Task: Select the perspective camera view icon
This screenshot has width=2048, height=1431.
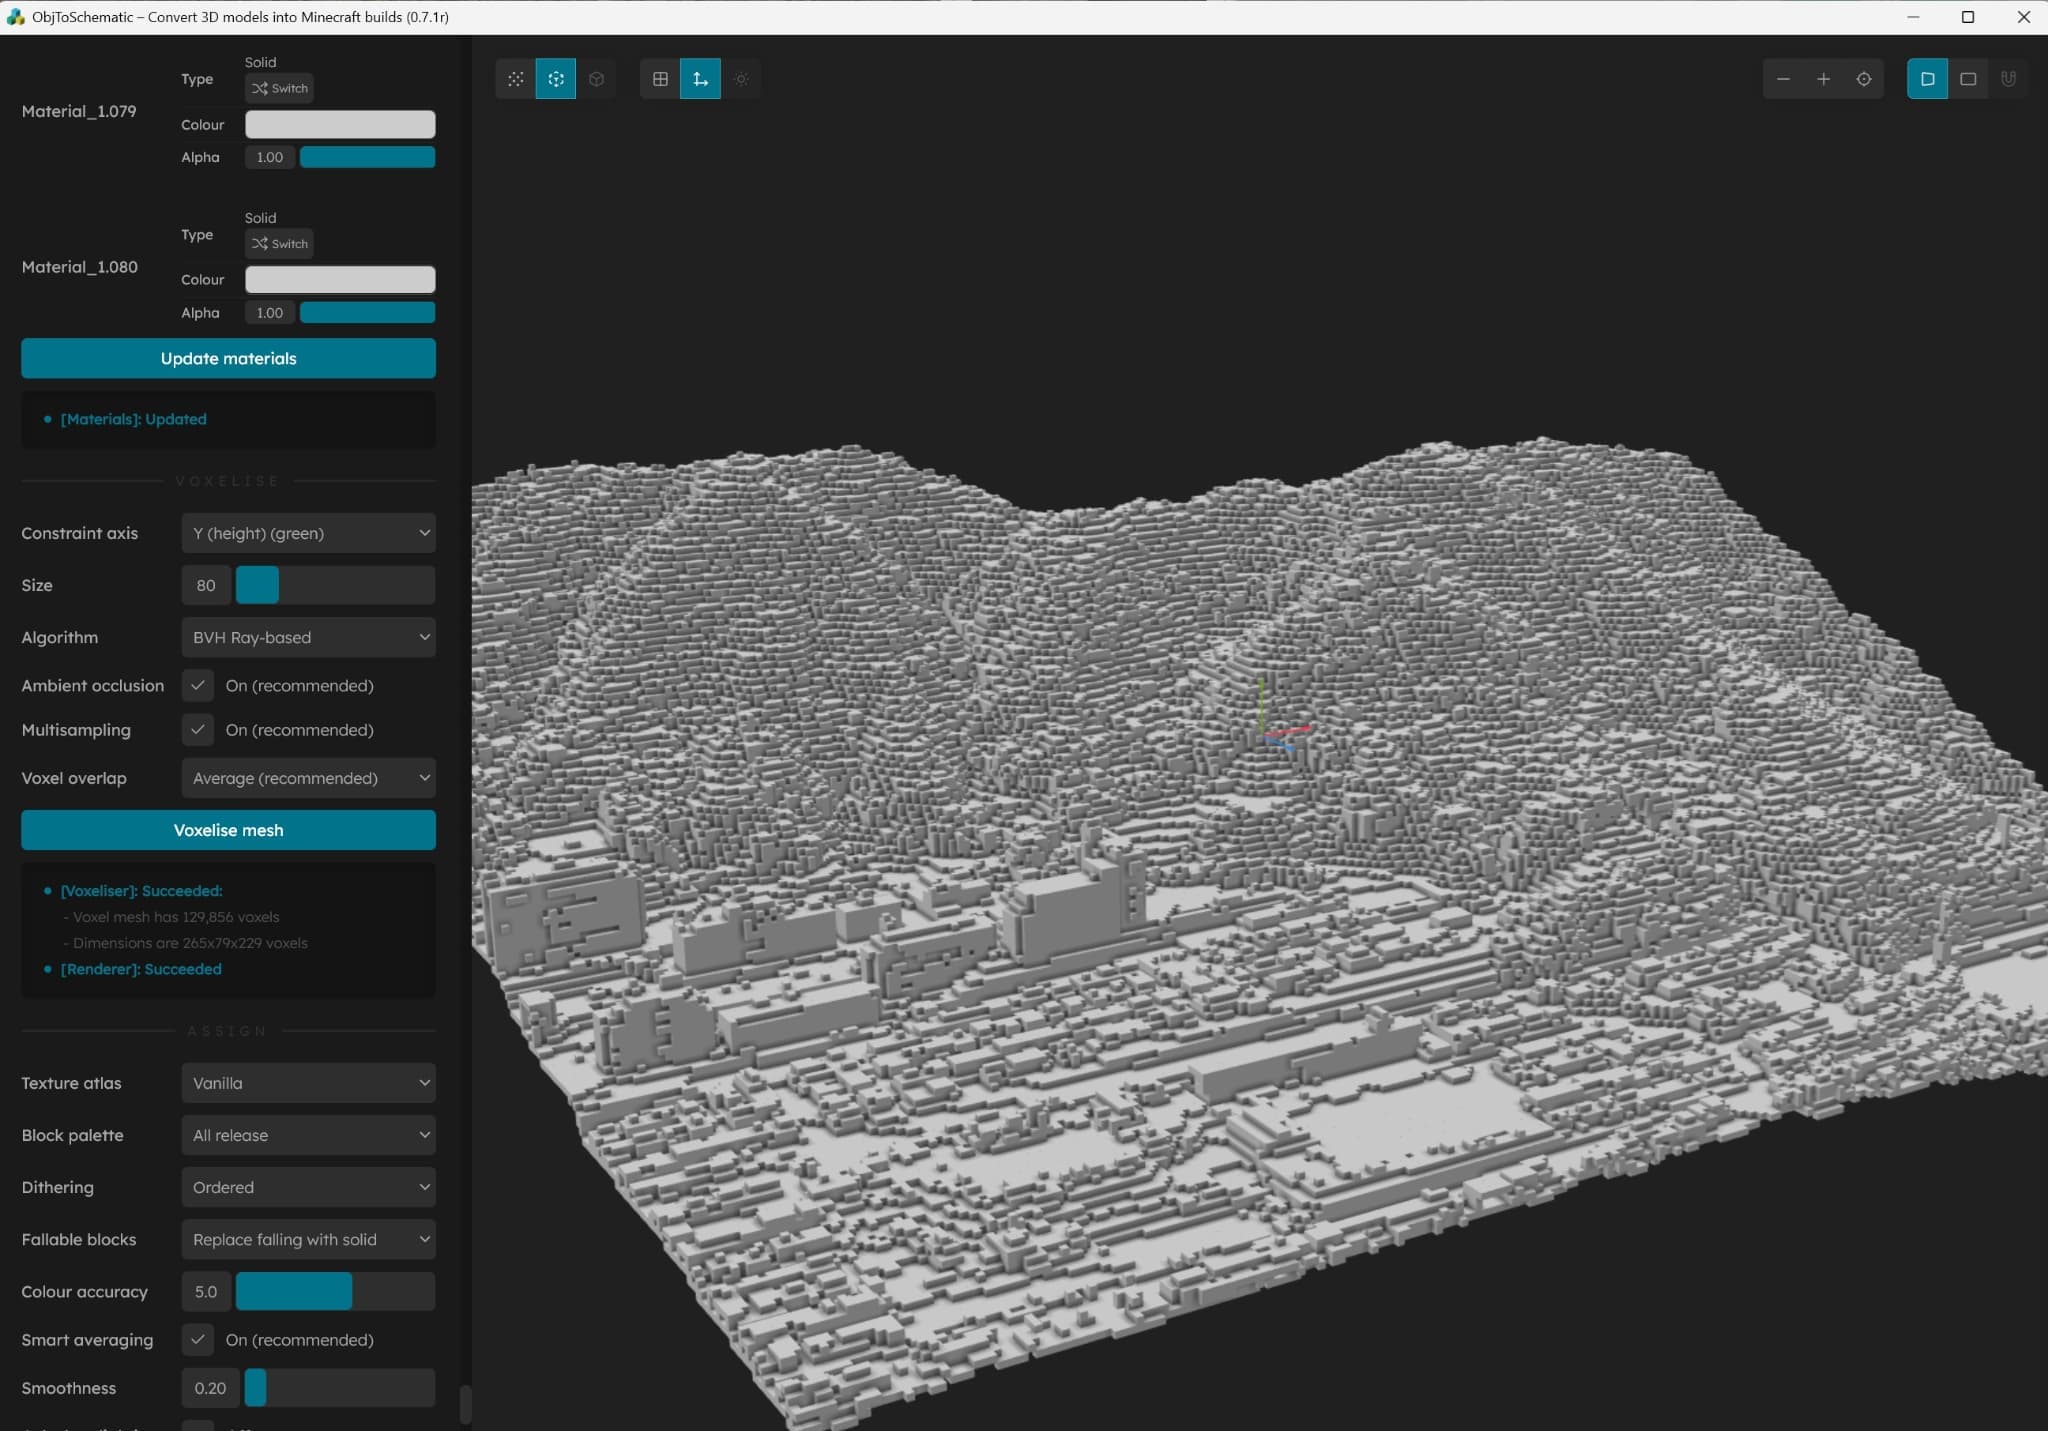Action: (1927, 79)
